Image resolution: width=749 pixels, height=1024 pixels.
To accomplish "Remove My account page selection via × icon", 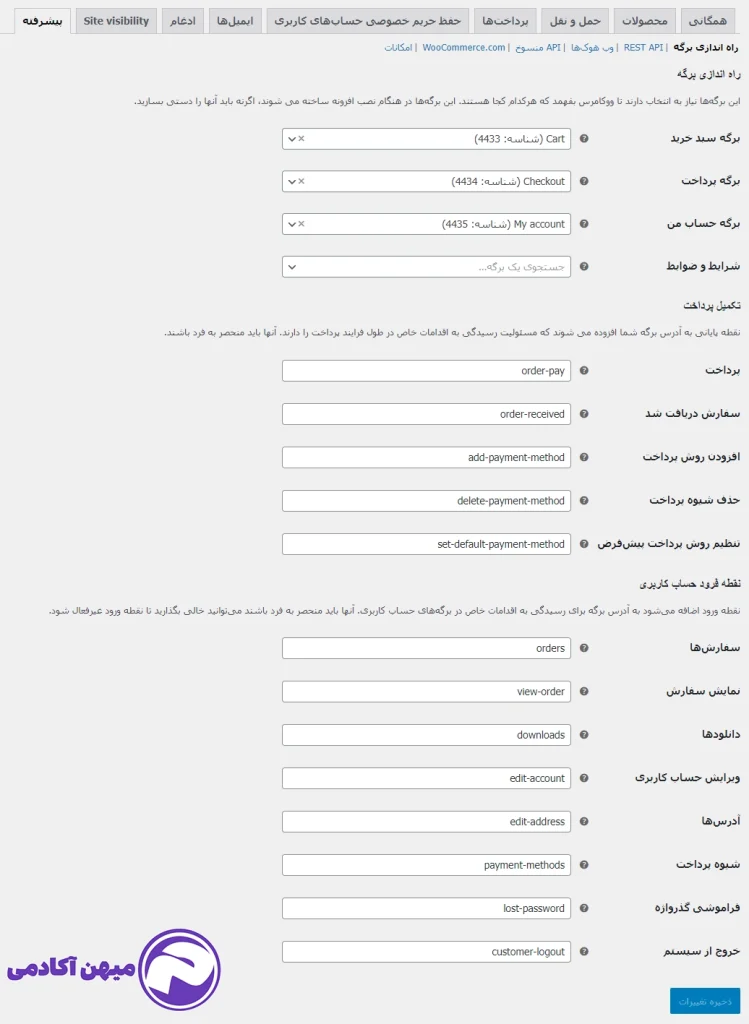I will [x=301, y=224].
